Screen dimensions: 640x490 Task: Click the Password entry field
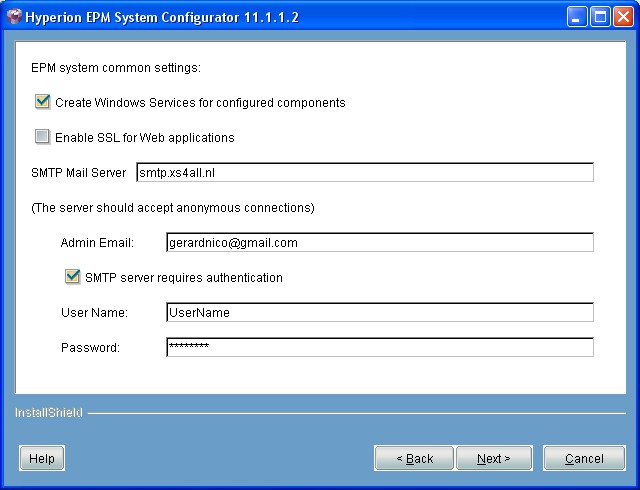(x=379, y=348)
